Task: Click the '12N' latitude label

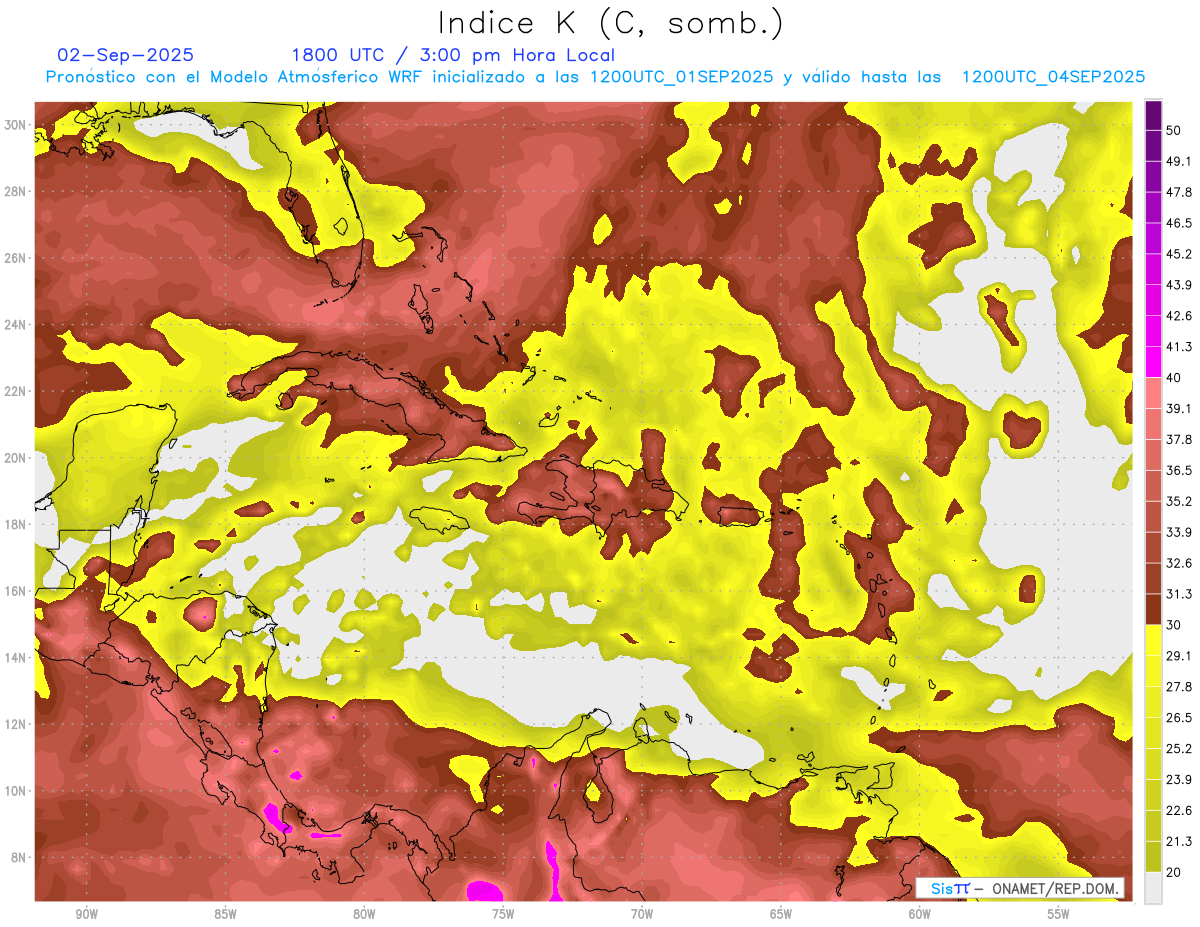Action: point(14,724)
